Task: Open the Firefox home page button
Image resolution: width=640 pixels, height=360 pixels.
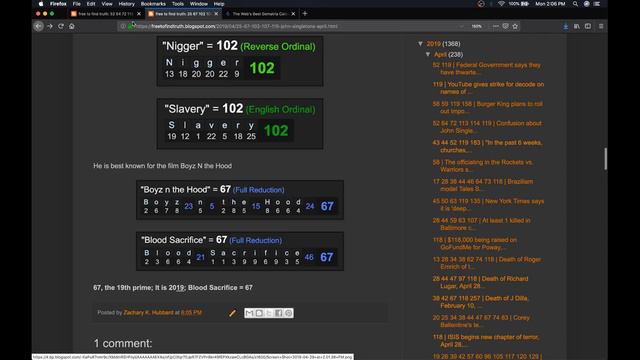Action: point(72,26)
